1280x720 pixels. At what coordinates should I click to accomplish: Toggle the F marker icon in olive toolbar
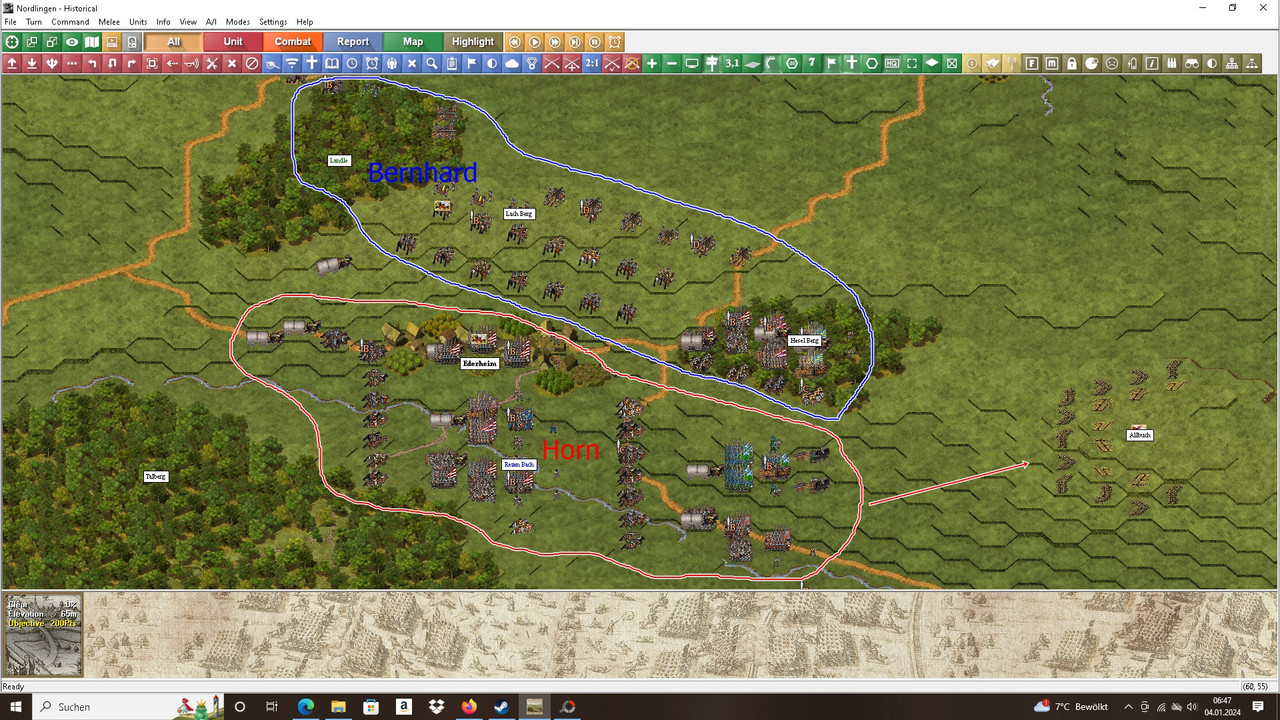tap(1032, 63)
